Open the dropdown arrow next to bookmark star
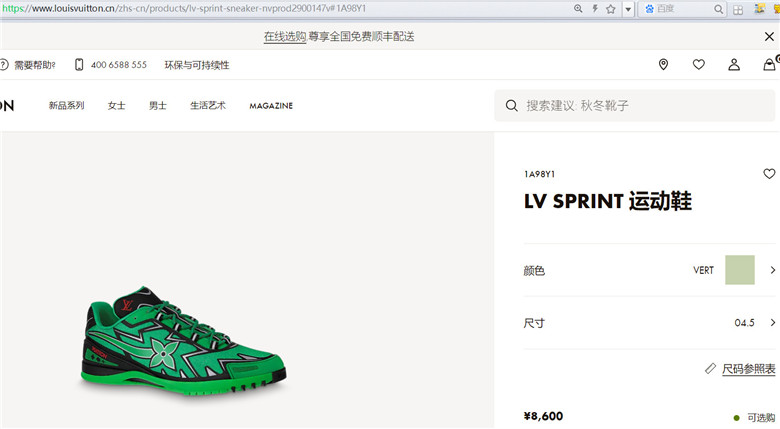The image size is (780, 429). (628, 9)
